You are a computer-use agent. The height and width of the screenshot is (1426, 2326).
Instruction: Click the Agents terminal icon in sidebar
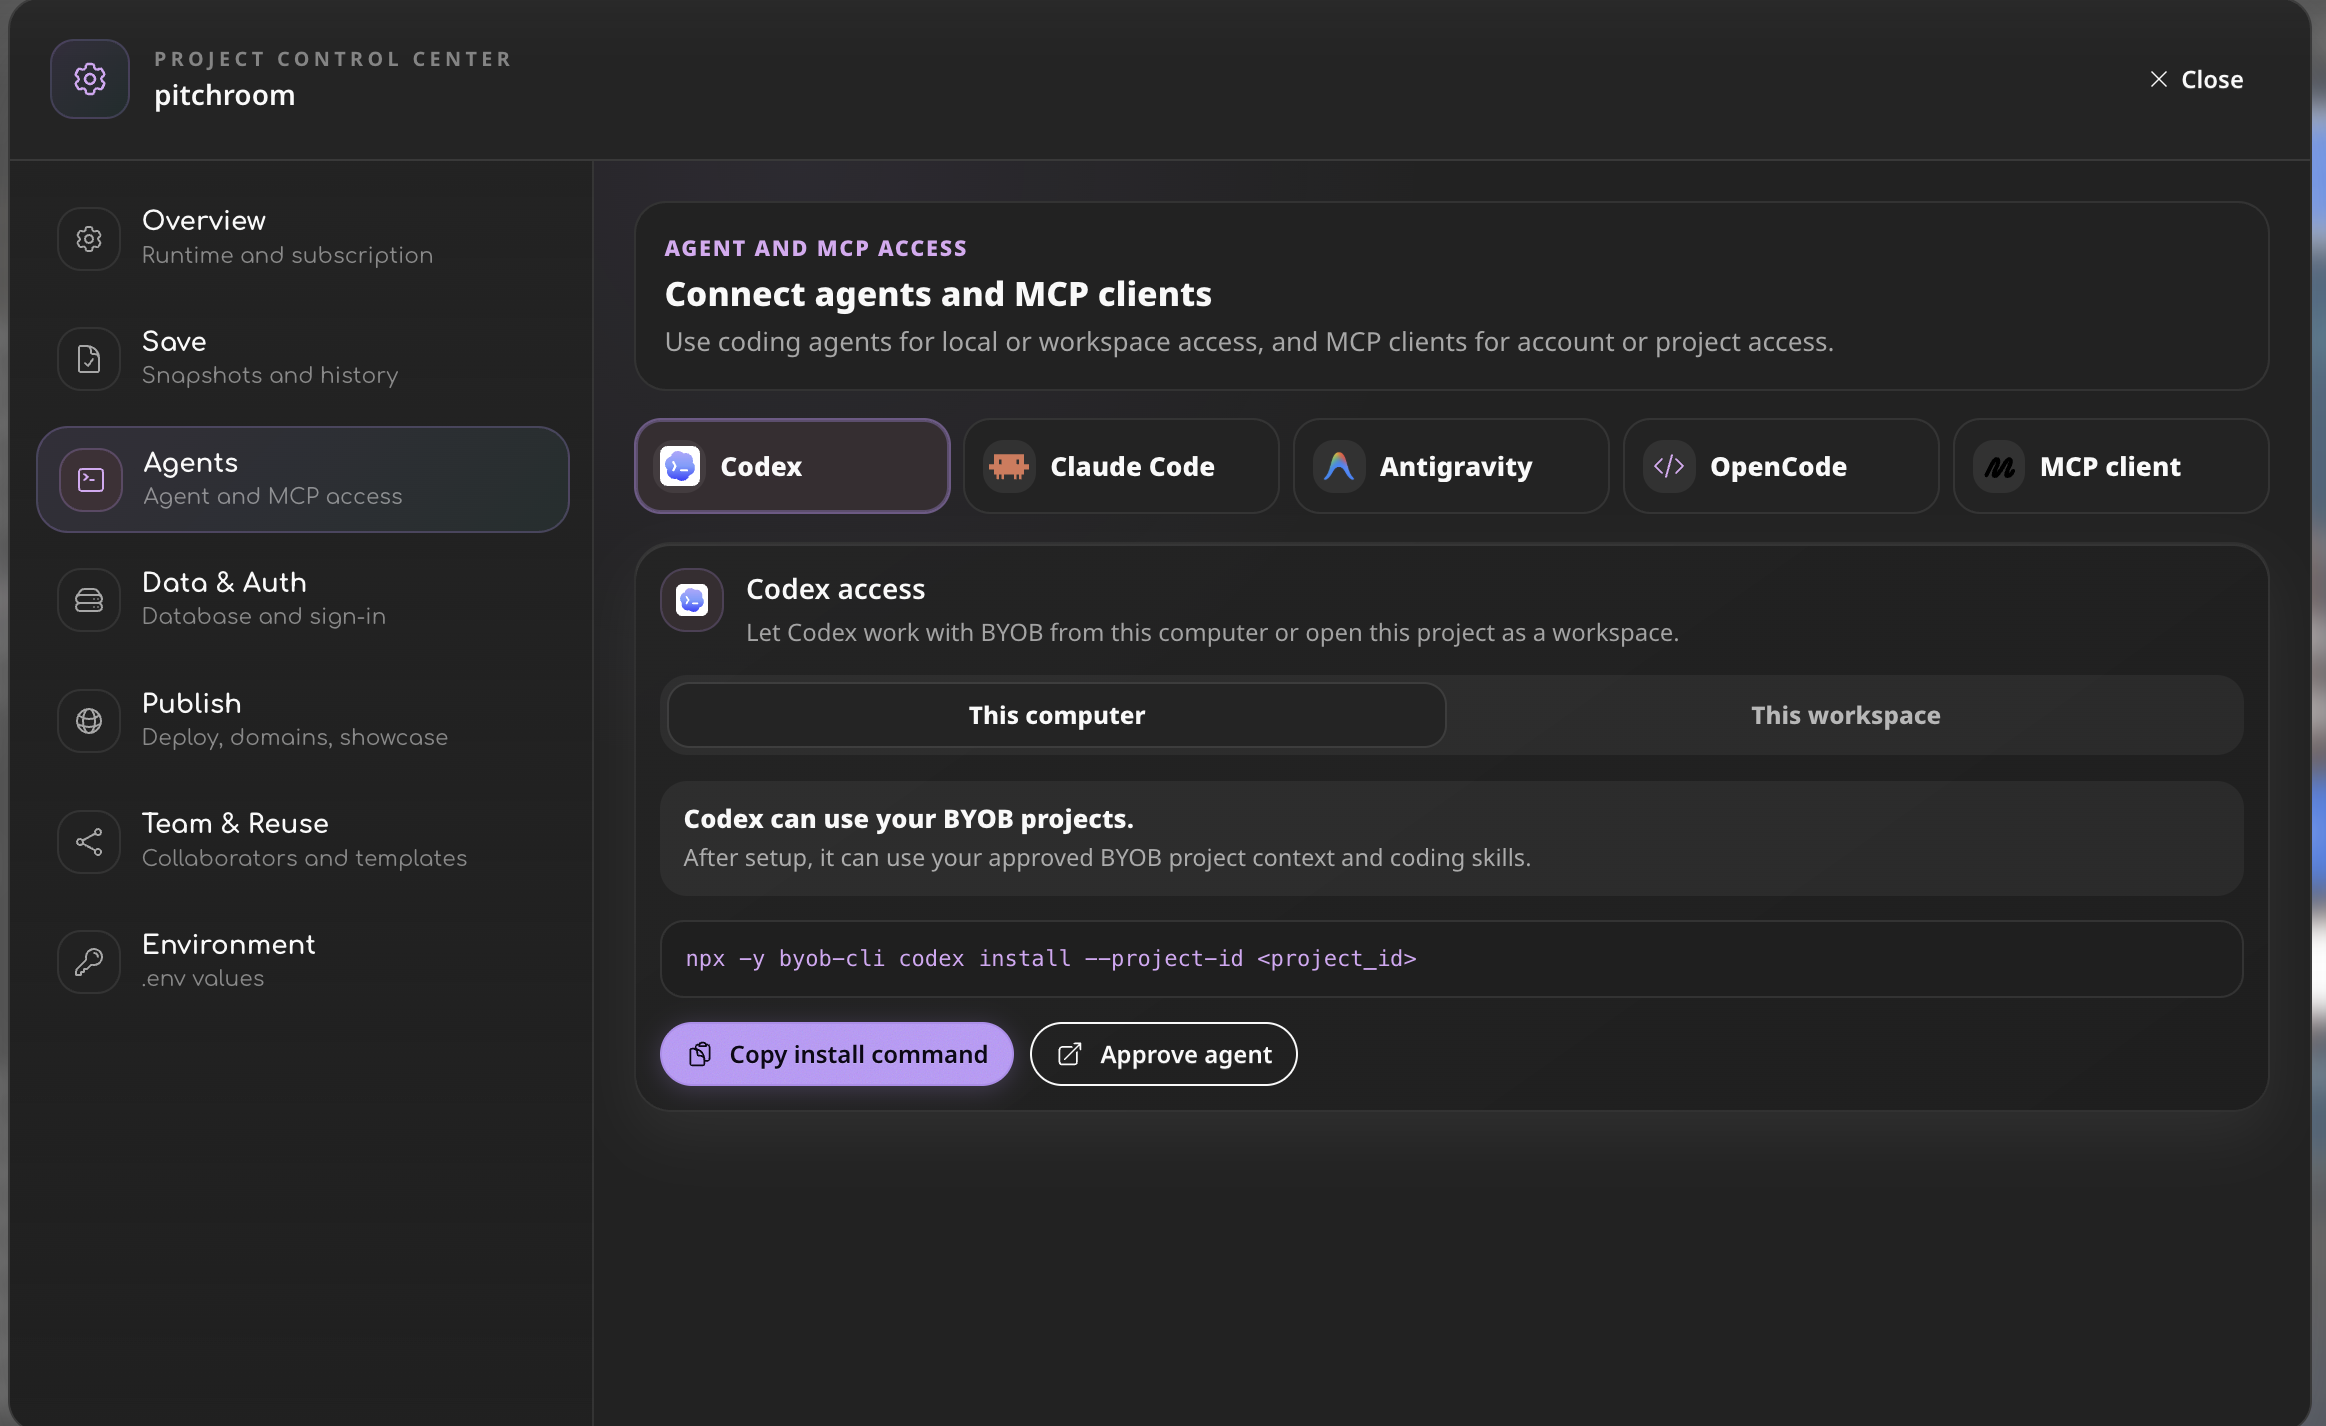[91, 480]
